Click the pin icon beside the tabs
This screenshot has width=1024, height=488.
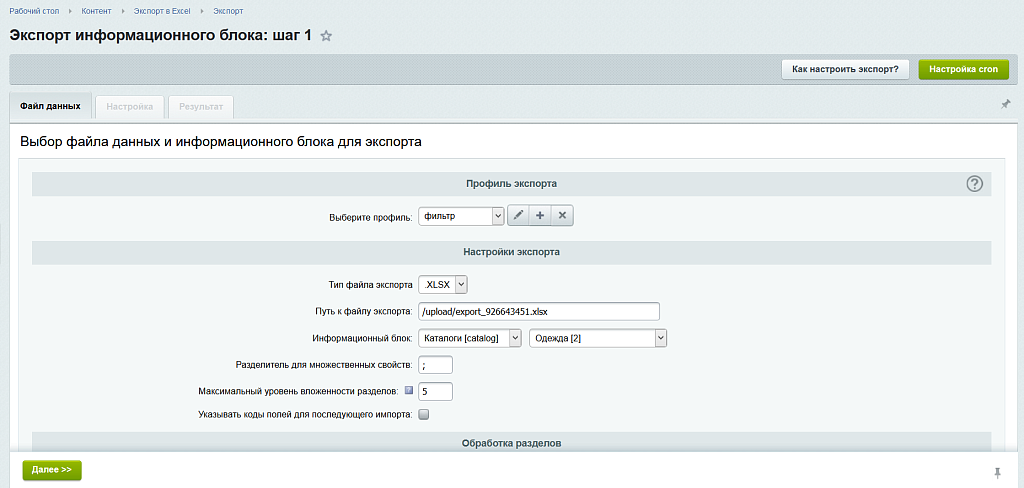click(1005, 104)
